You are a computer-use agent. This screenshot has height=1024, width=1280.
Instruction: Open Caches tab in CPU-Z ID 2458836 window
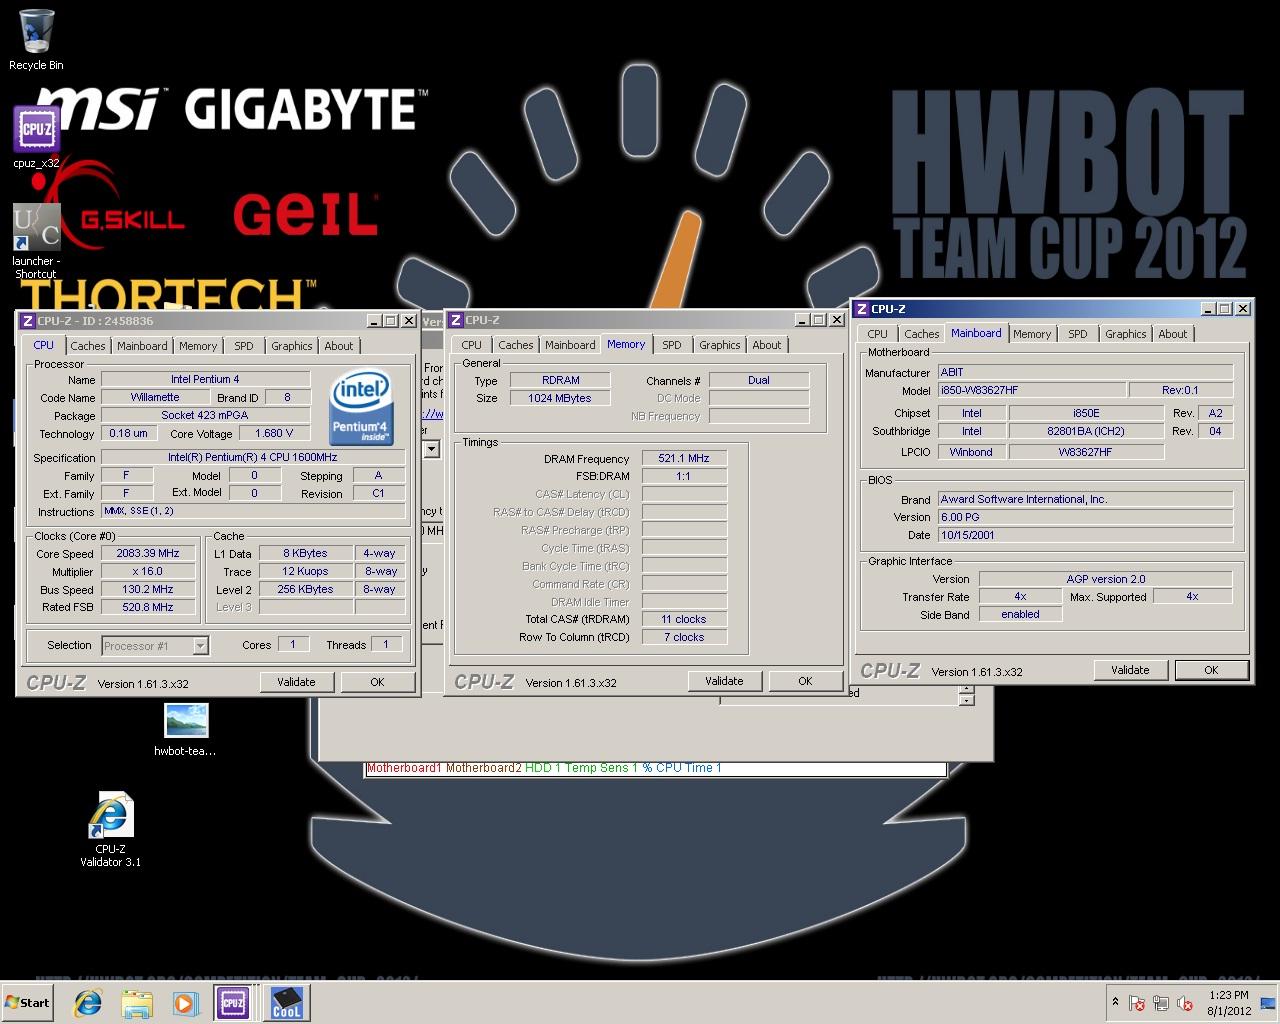pyautogui.click(x=88, y=346)
